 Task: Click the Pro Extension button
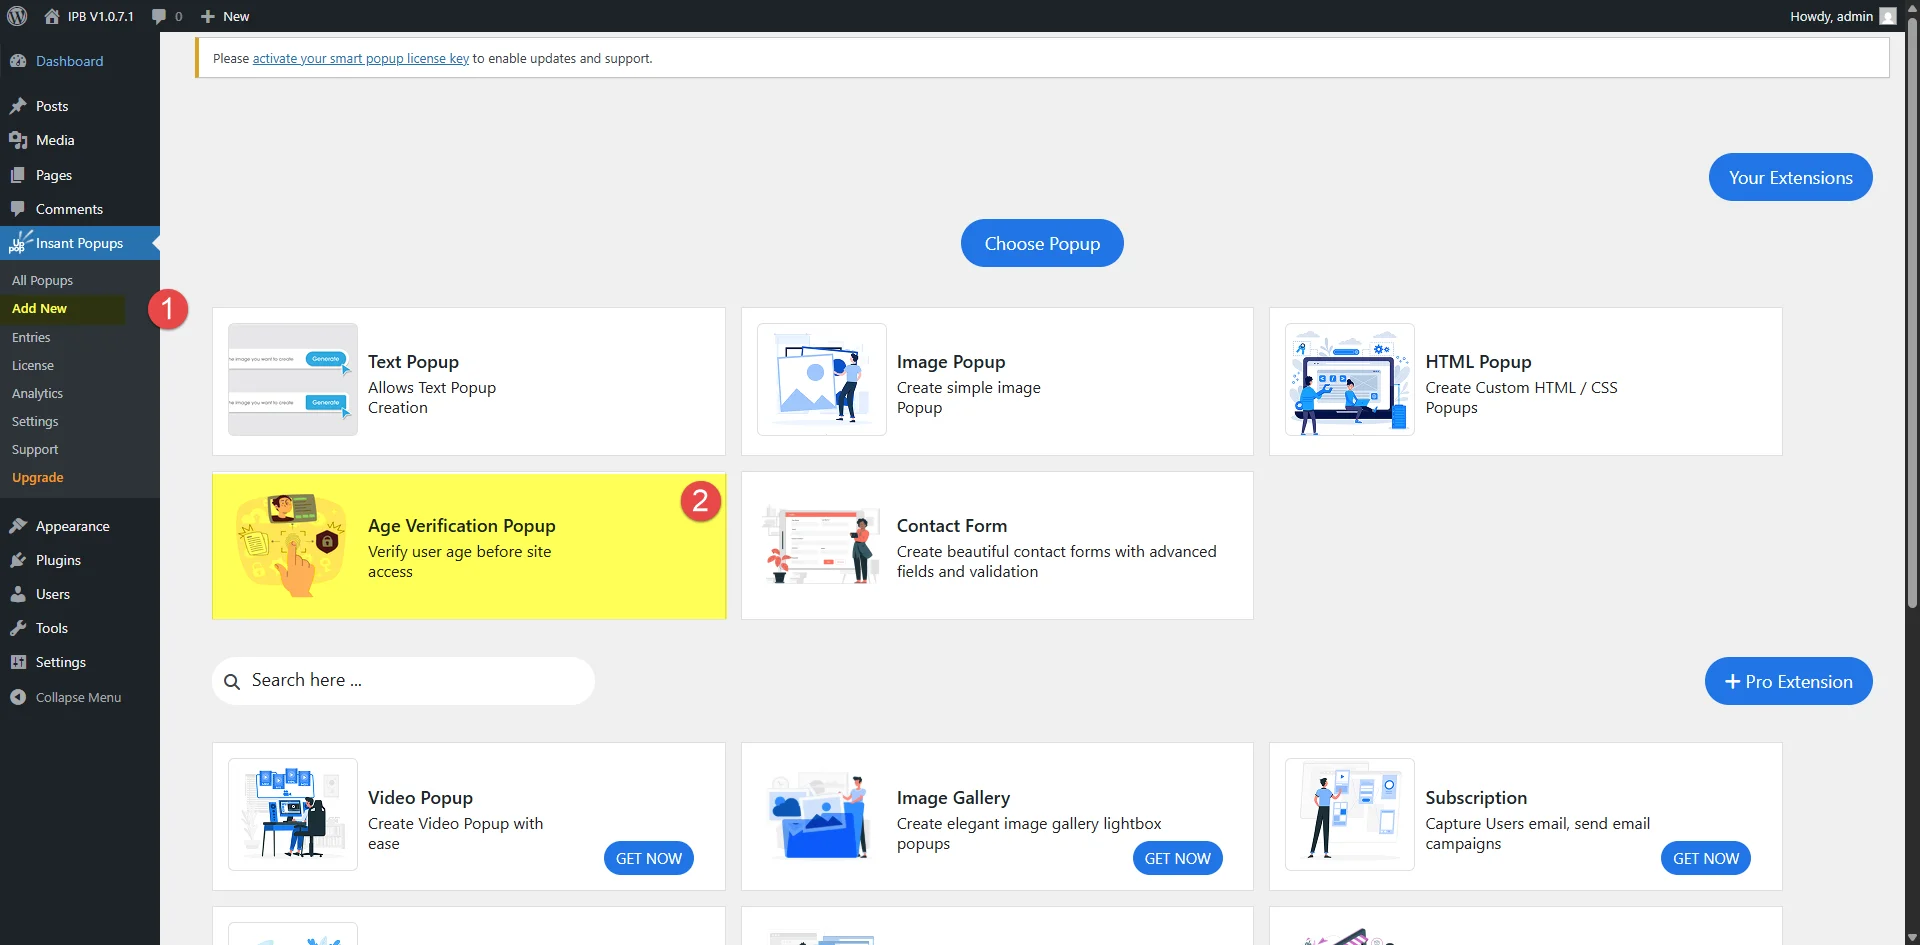pos(1788,681)
